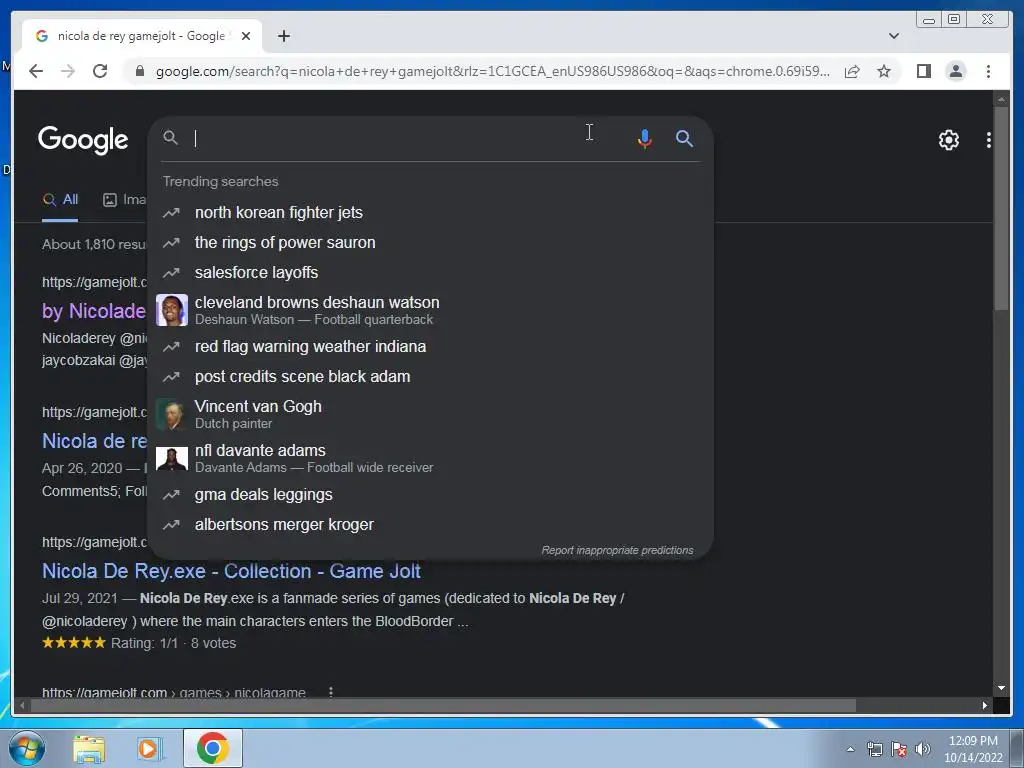Viewport: 1024px width, 768px height.
Task: Choose suggestion nfl davante adams
Action: (x=431, y=458)
